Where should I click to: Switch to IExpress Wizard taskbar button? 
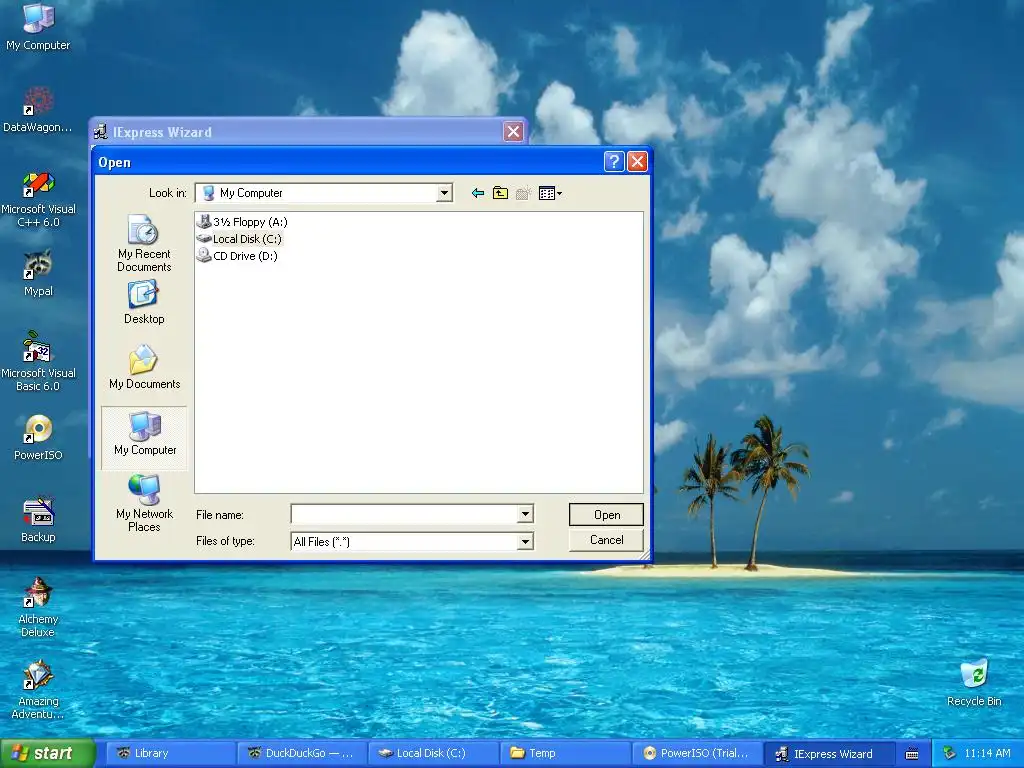click(829, 753)
